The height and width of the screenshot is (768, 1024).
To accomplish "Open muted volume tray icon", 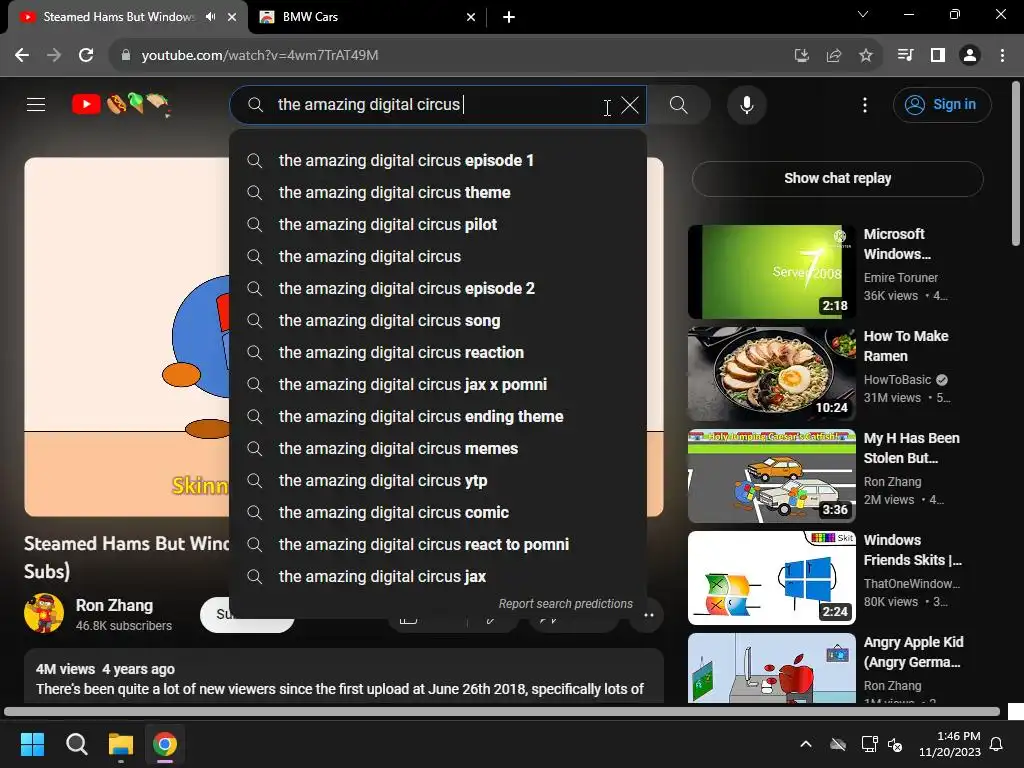I will tap(896, 744).
